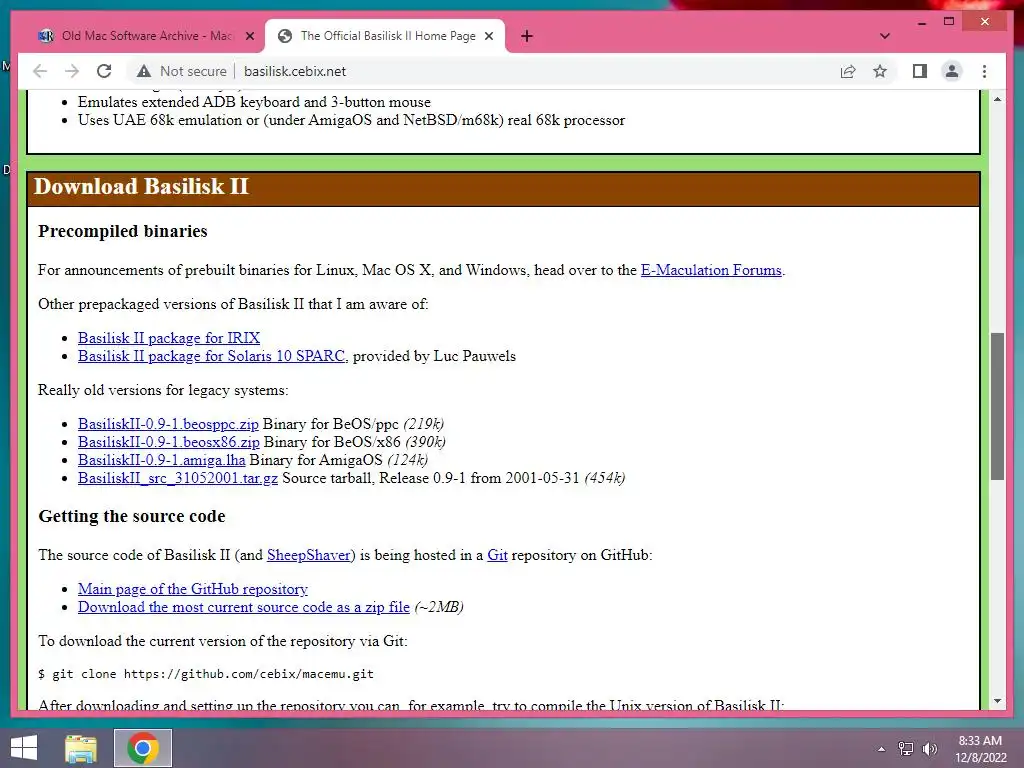Open Basilisk II package for Solaris 10 SPARC

pos(211,356)
